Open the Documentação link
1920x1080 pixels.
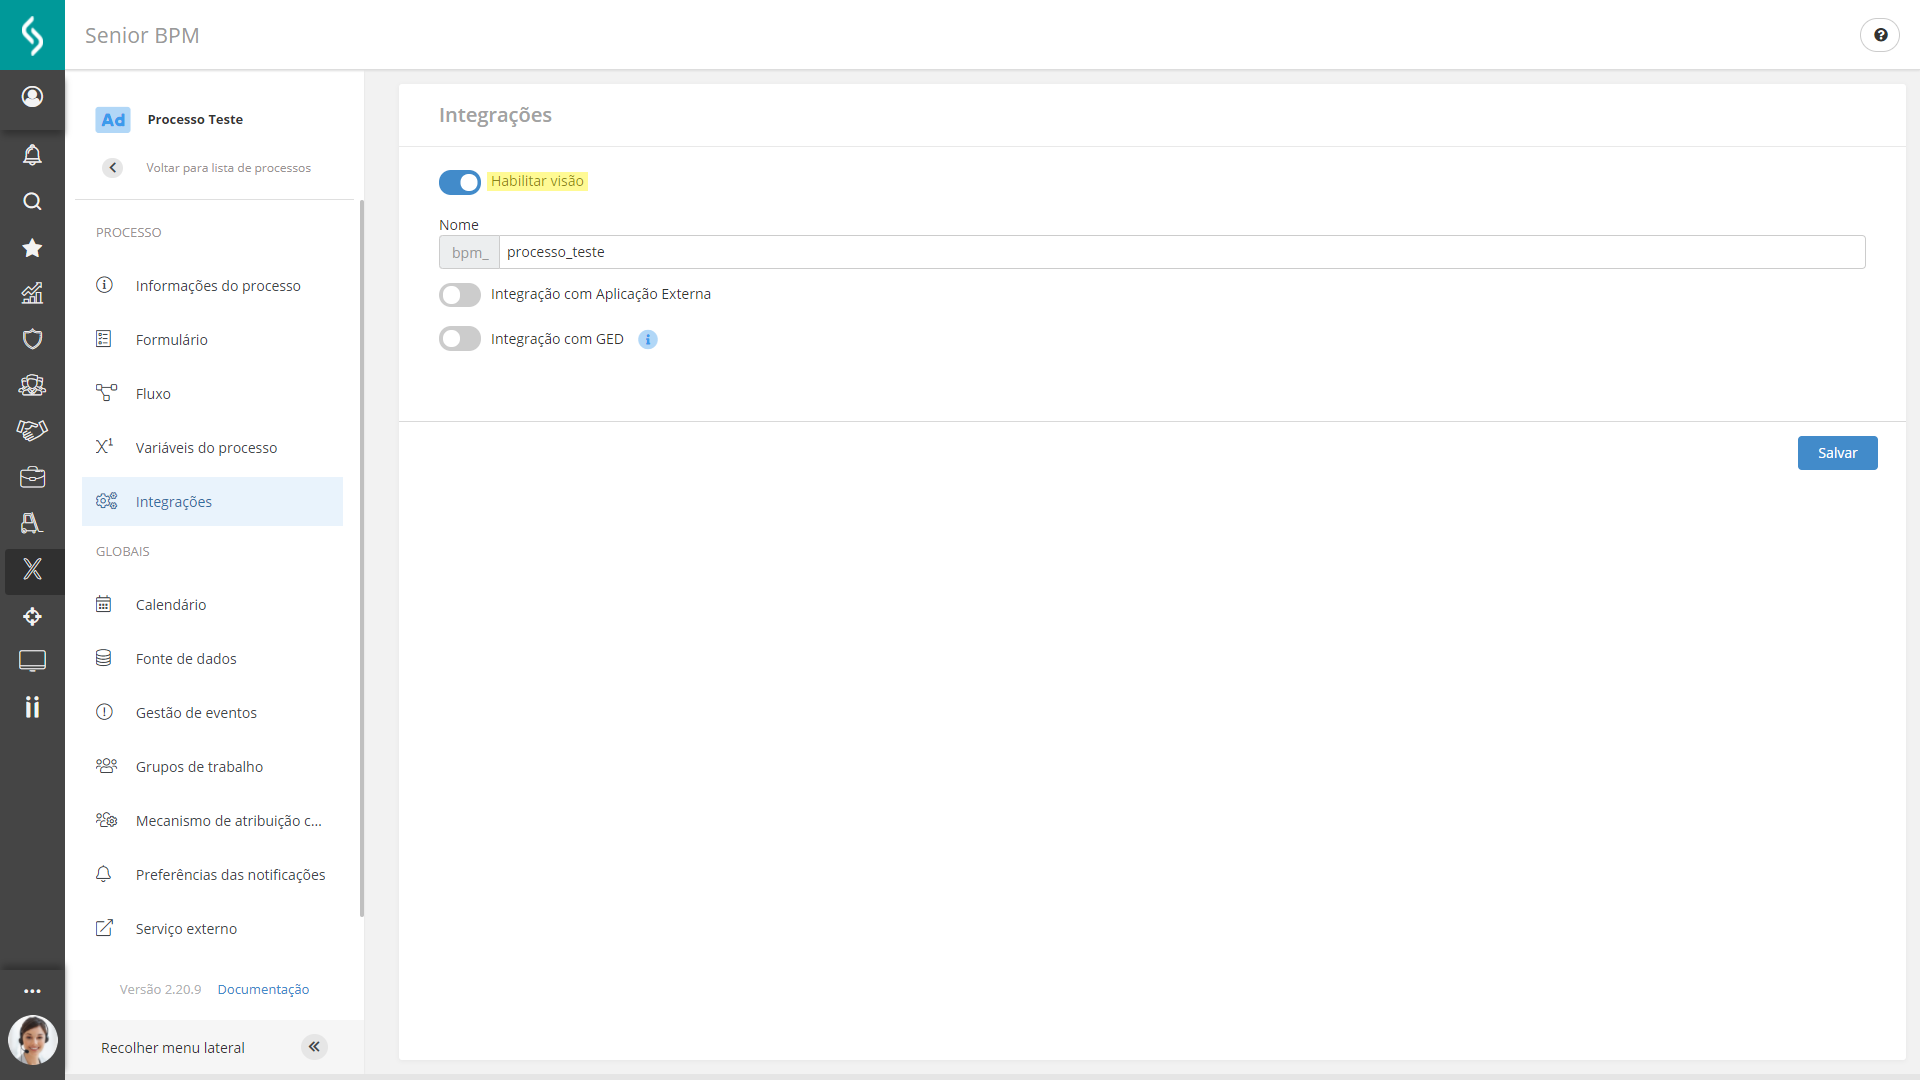coord(263,989)
